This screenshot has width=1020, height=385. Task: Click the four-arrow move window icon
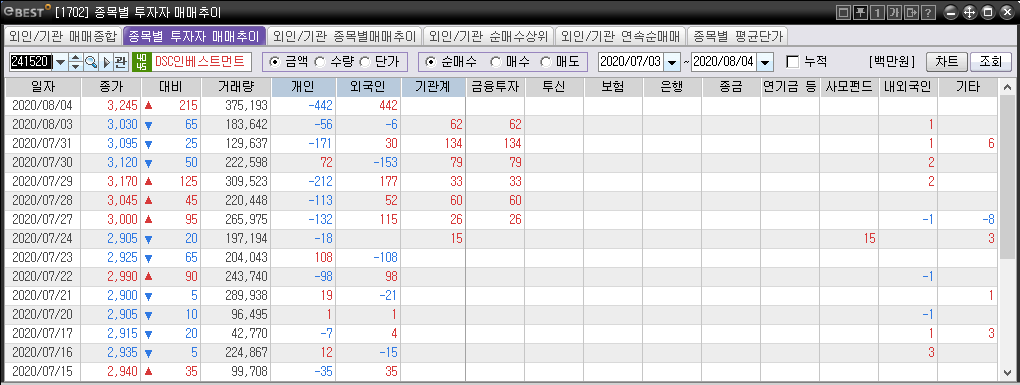point(969,12)
